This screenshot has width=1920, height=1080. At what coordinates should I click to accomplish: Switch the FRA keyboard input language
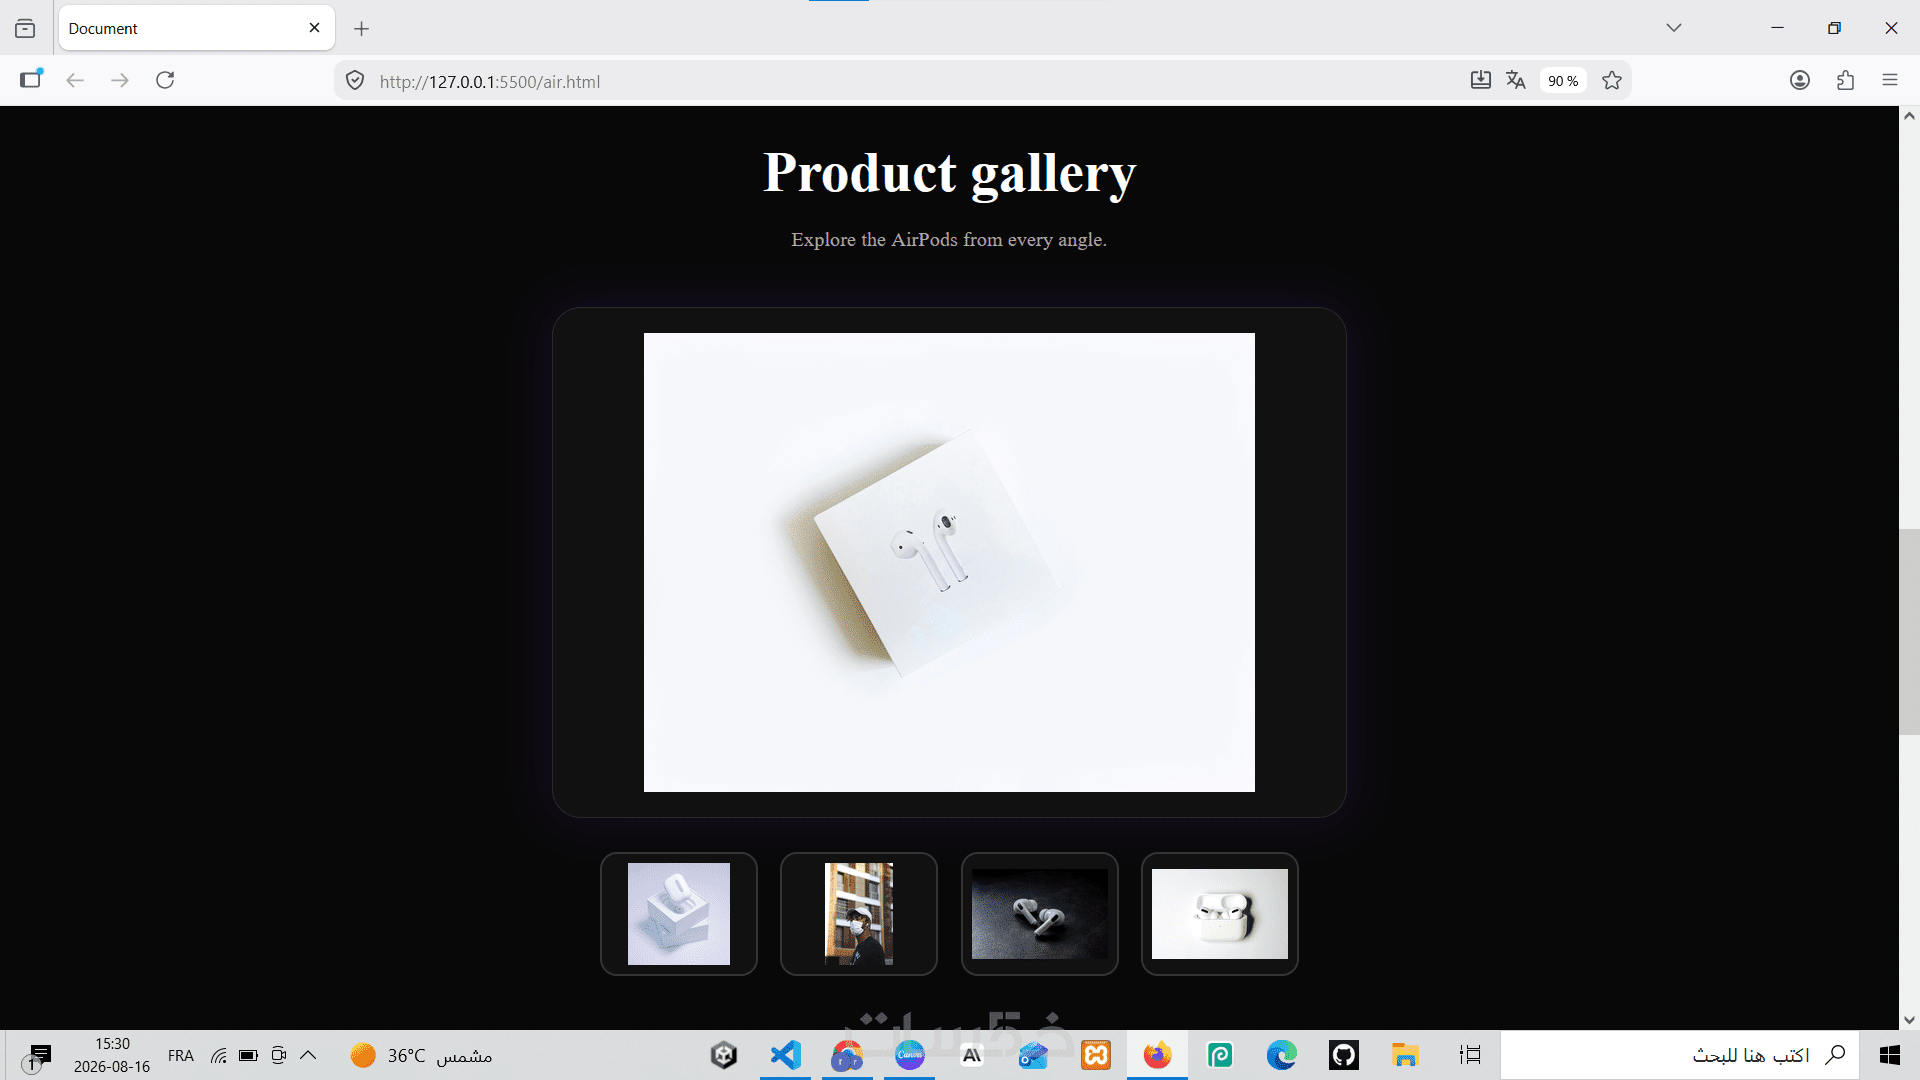pos(181,1056)
